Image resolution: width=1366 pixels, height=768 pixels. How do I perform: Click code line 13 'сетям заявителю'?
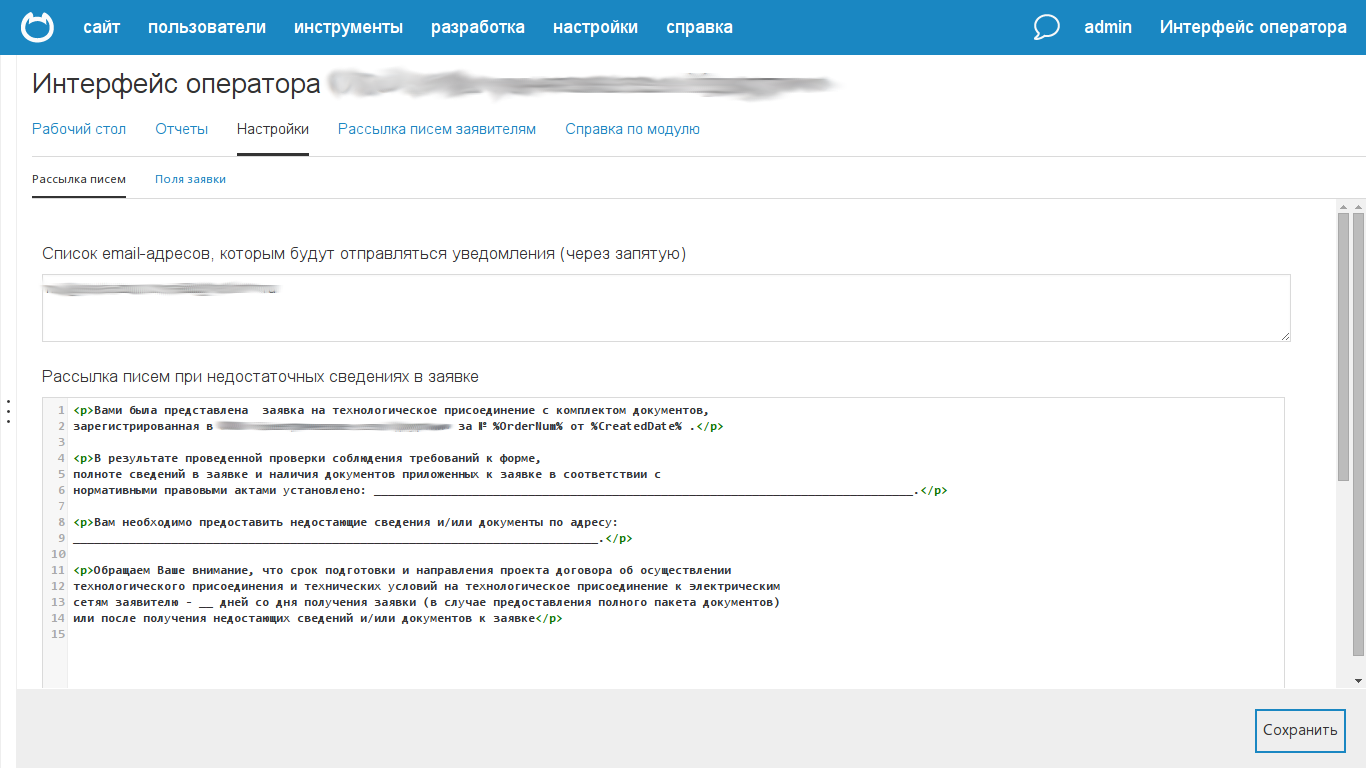click(426, 602)
